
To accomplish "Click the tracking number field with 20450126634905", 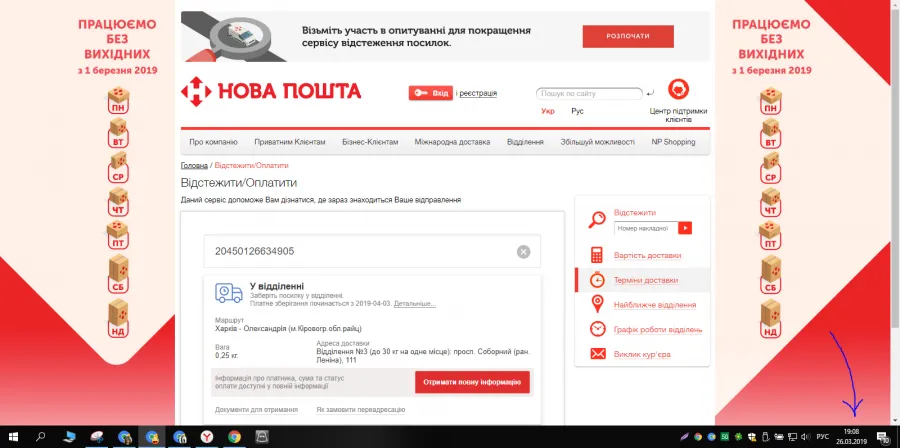I will pyautogui.click(x=372, y=251).
